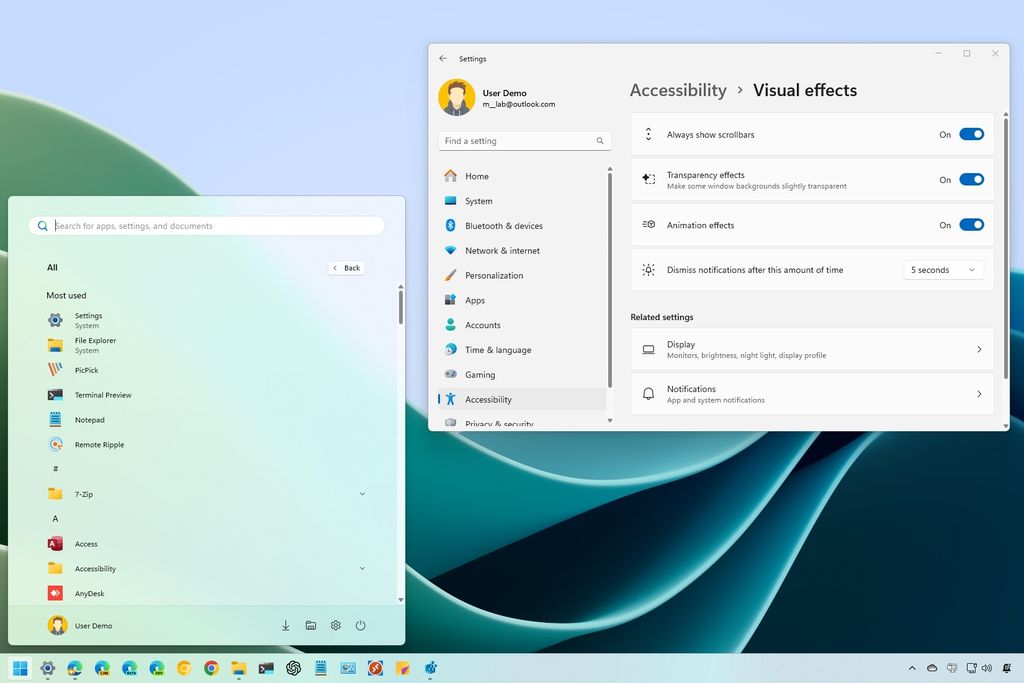1024x683 pixels.
Task: Click the Back button in Start menu
Action: point(346,267)
